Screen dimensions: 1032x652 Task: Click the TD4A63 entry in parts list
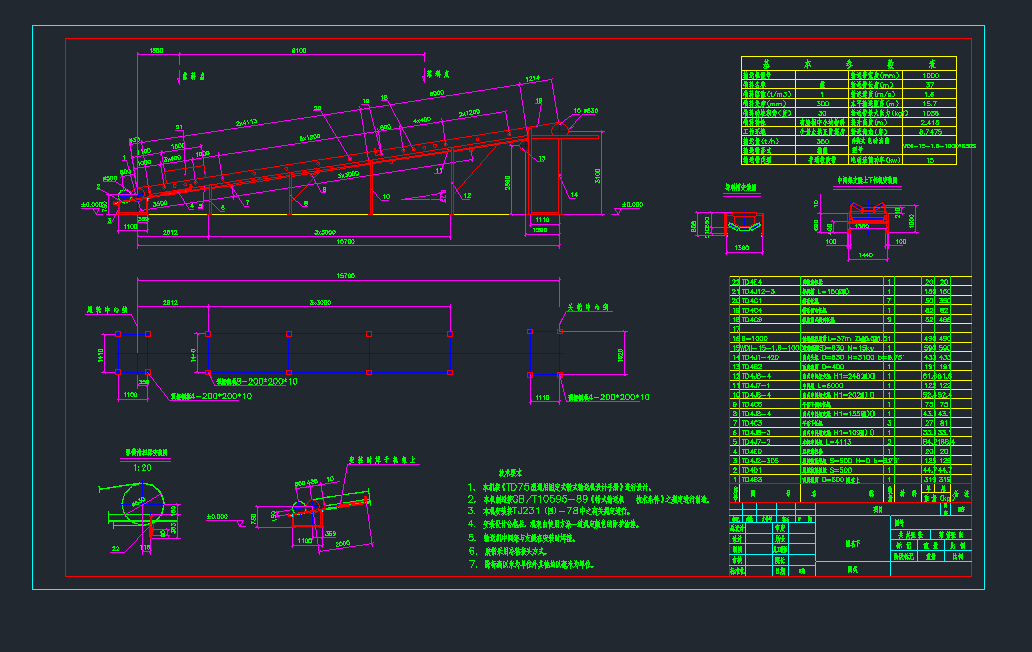tap(752, 480)
